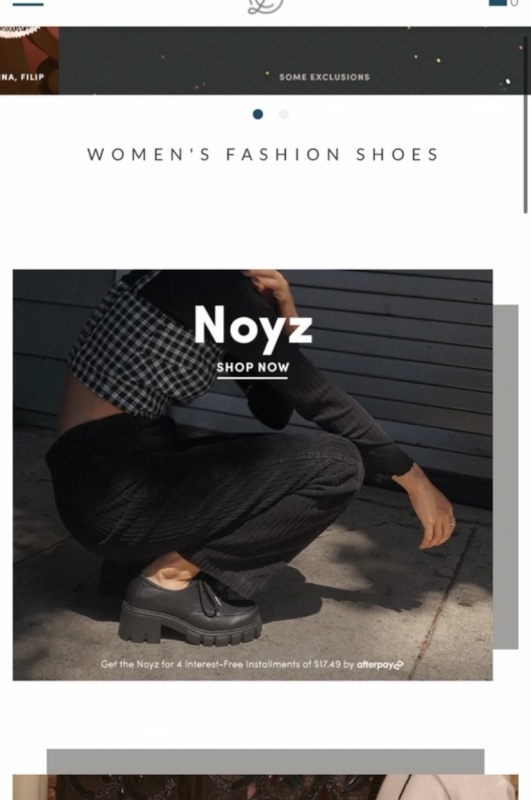Viewport: 531px width, 800px height.
Task: Open the brown INA, FILIP banner slide
Action: pyautogui.click(x=29, y=60)
